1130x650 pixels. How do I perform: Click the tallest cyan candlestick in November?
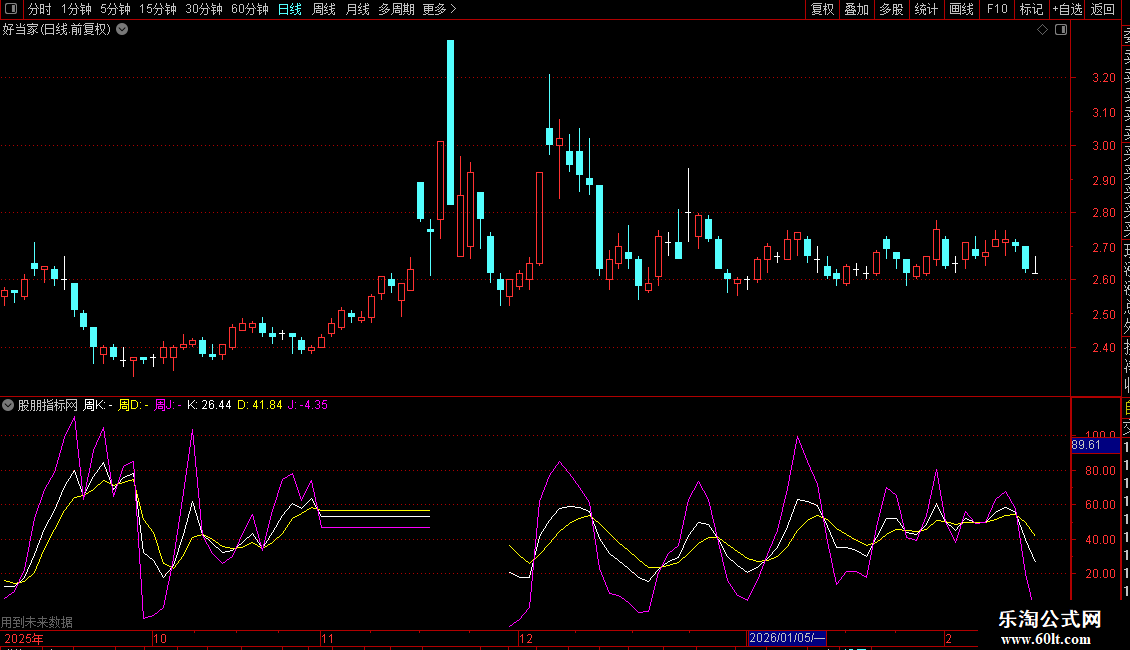point(450,123)
